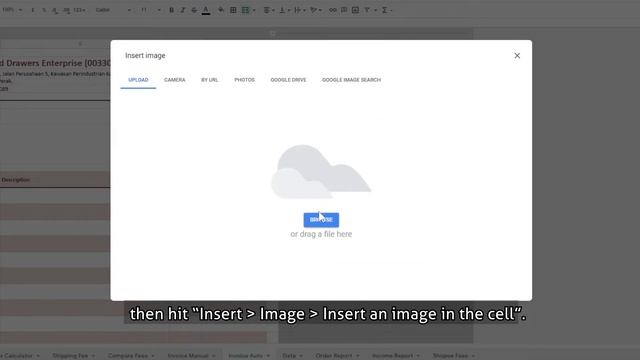Open the font size dropdown
The height and width of the screenshot is (360, 640).
[151, 10]
